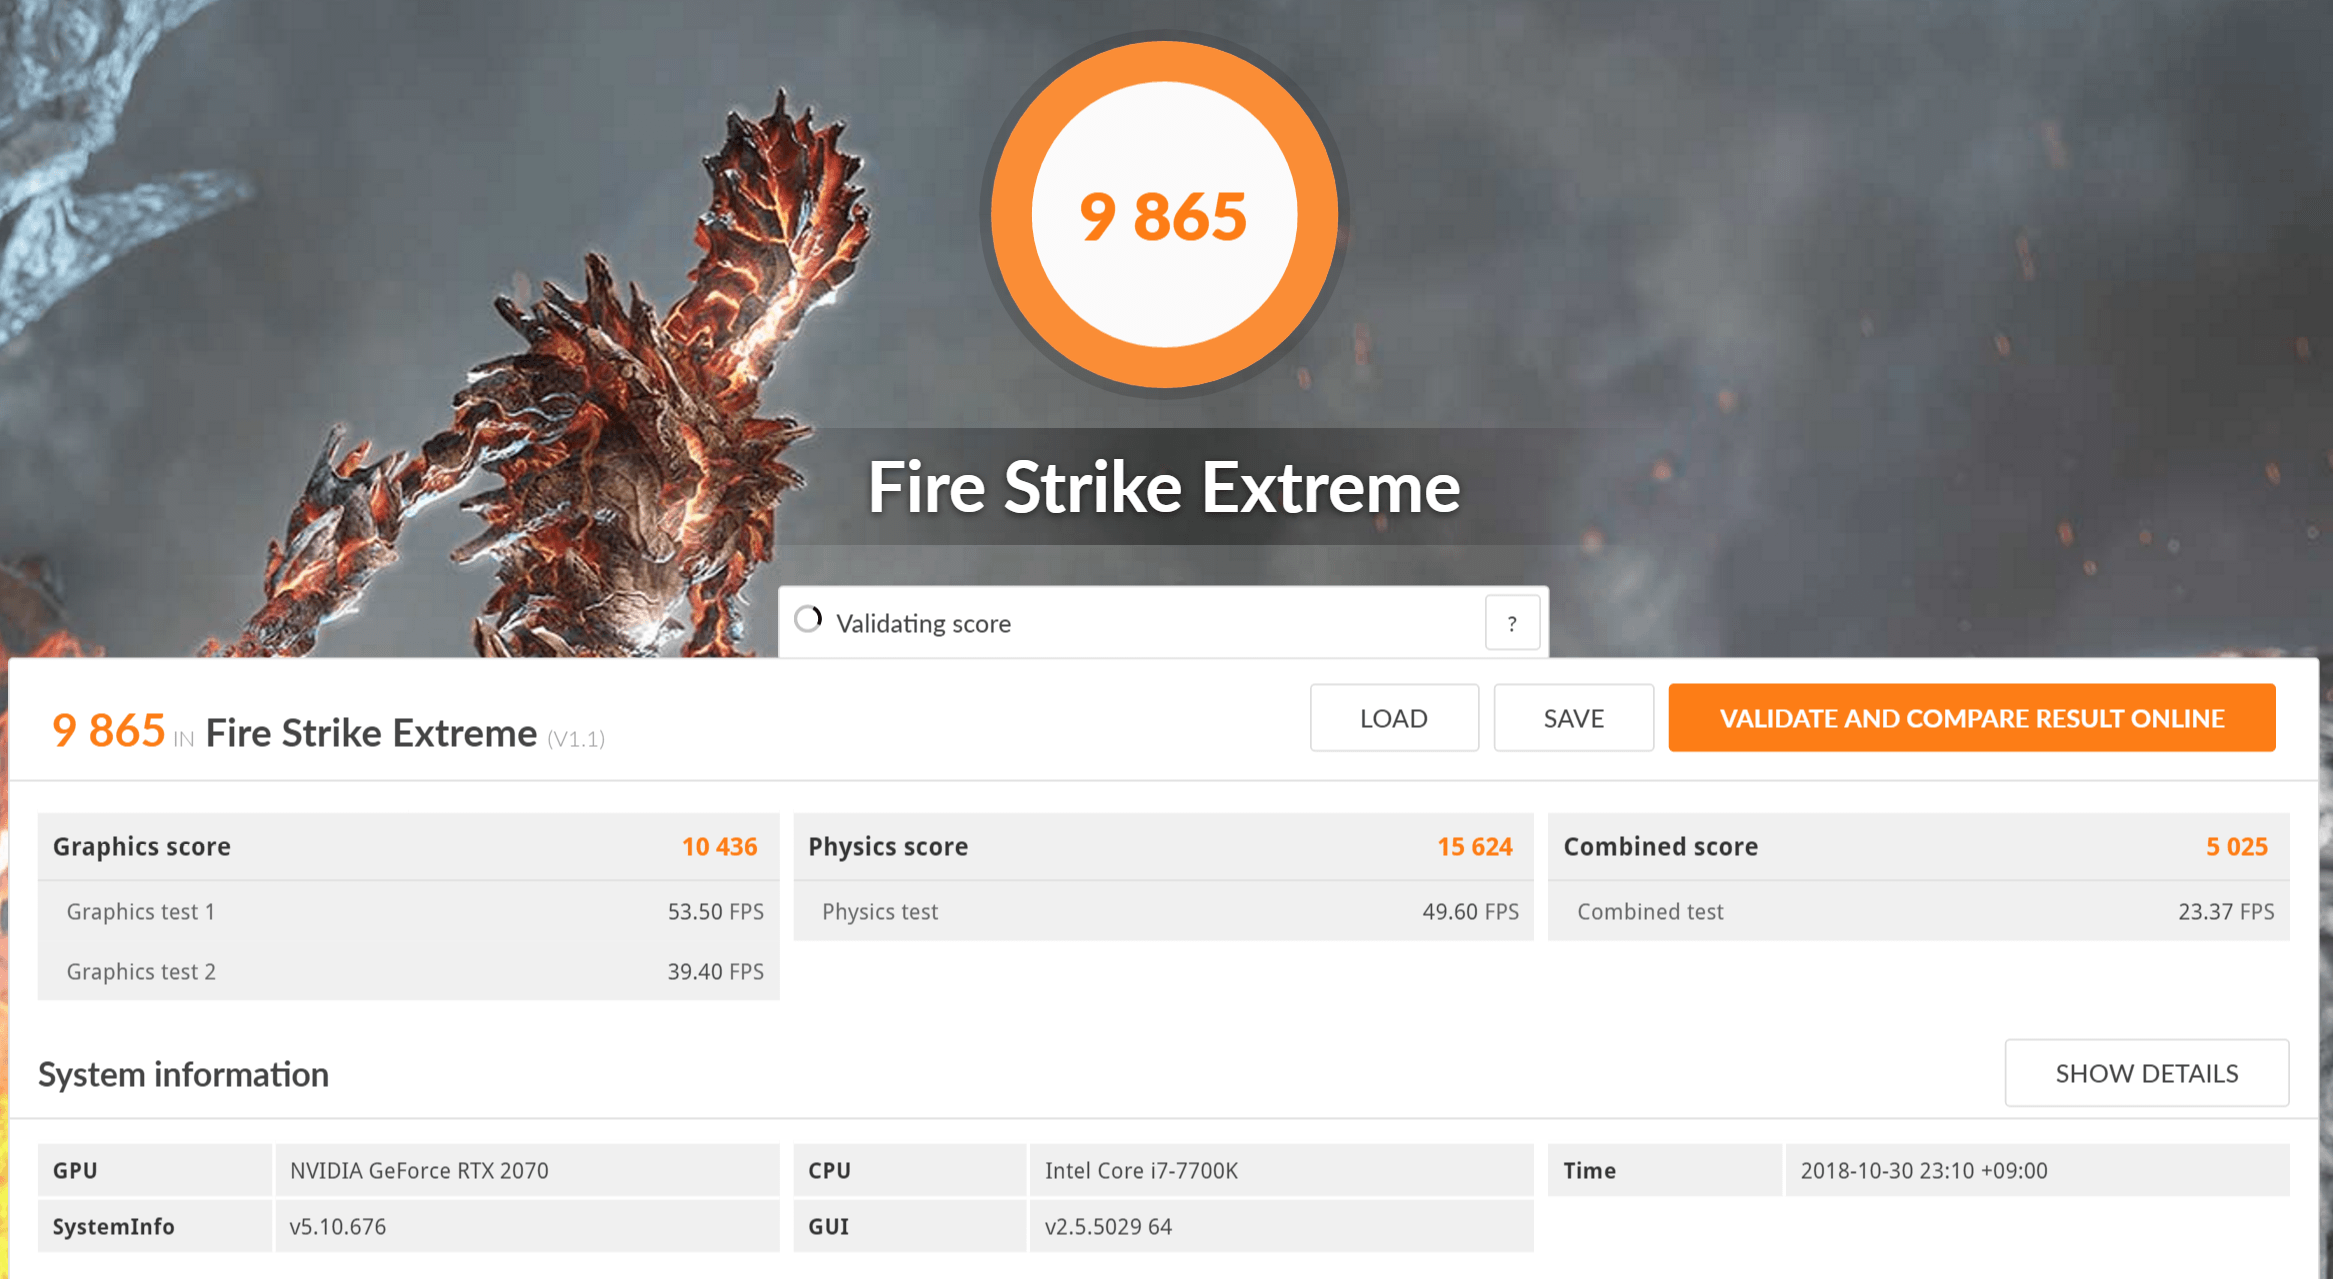Click the System information heading
This screenshot has height=1279, width=2333.
tap(183, 1074)
